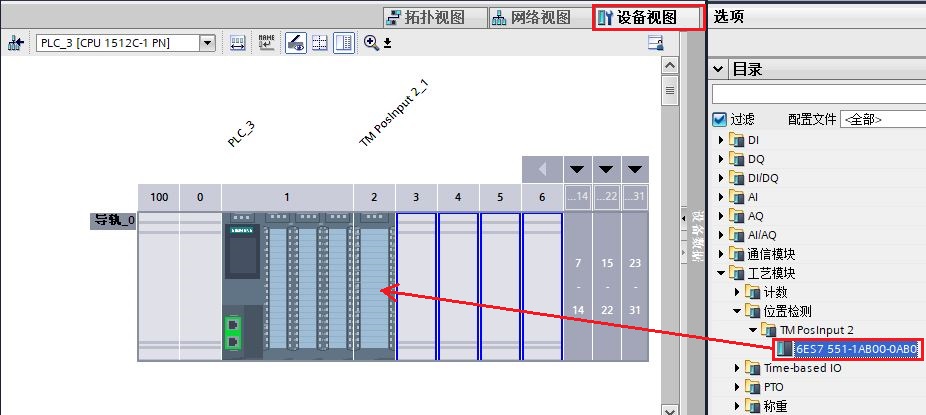Image resolution: width=926 pixels, height=415 pixels.
Task: Click the 位置检测 folder icon
Action: tap(752, 311)
